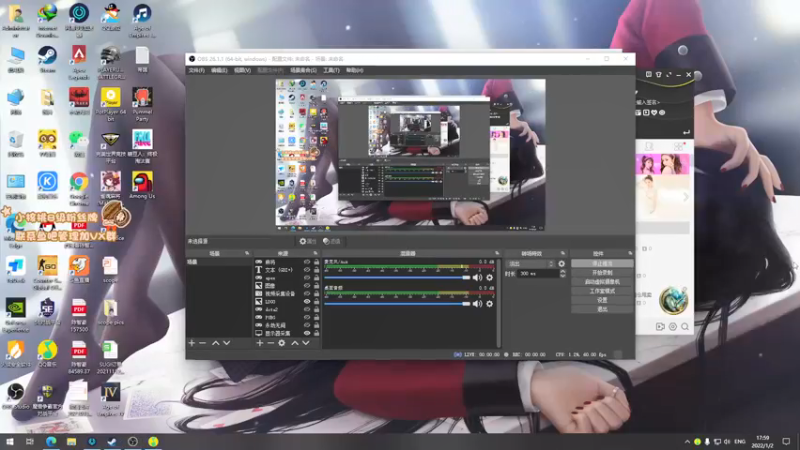
Task: Click the 开始录制 button
Action: (x=602, y=273)
